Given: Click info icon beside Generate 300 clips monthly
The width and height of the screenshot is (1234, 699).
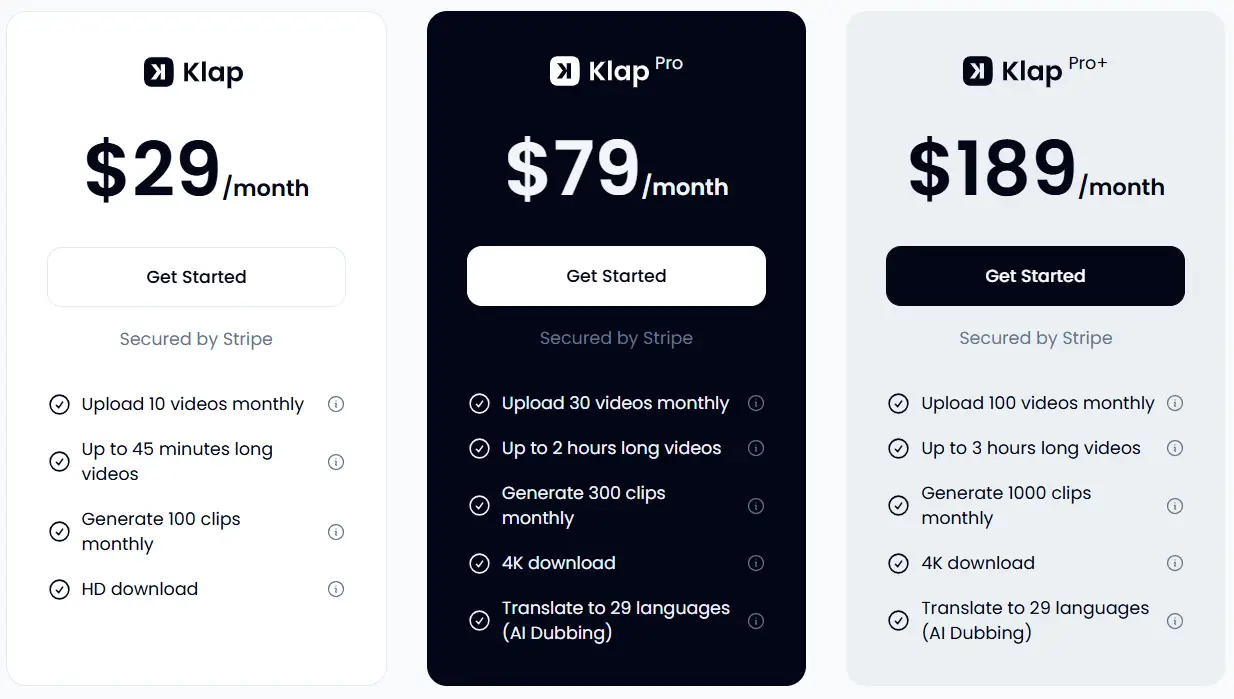Looking at the screenshot, I should [756, 506].
